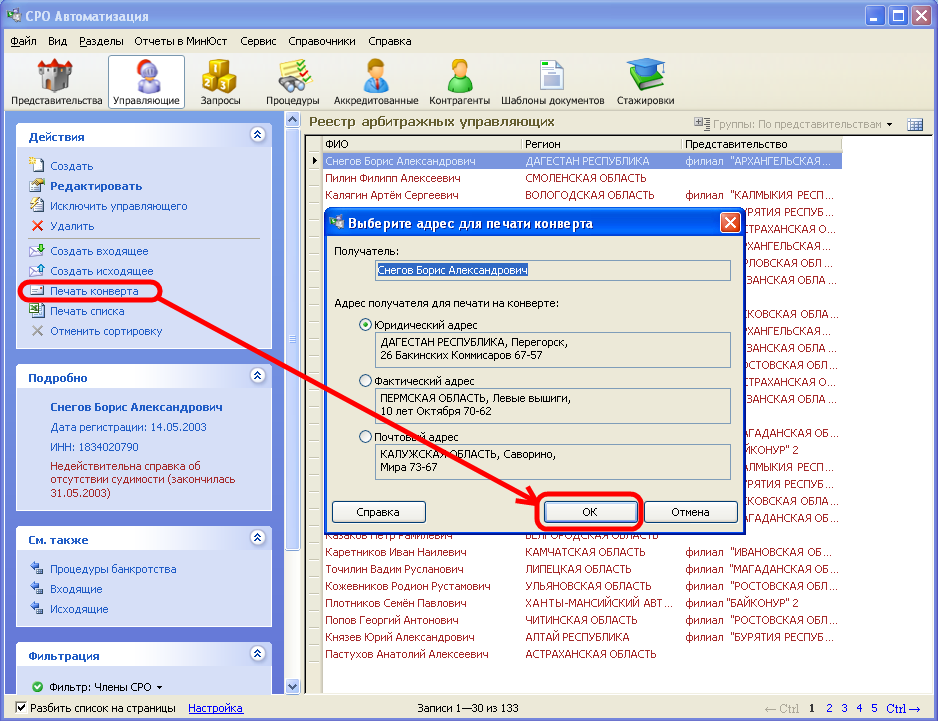Choose the Почтовый адрес radio option
The height and width of the screenshot is (721, 938).
point(365,437)
